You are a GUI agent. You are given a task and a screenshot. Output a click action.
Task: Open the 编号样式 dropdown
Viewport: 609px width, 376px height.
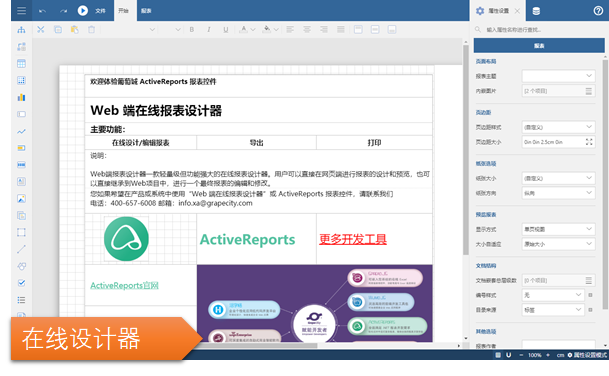click(553, 295)
